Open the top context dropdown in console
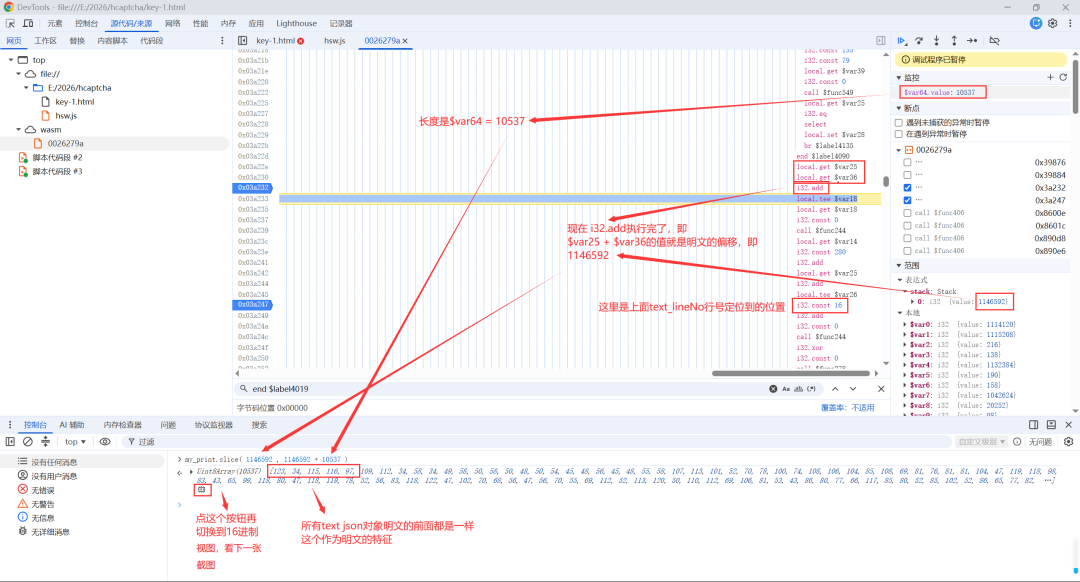1080x582 pixels. [x=75, y=441]
